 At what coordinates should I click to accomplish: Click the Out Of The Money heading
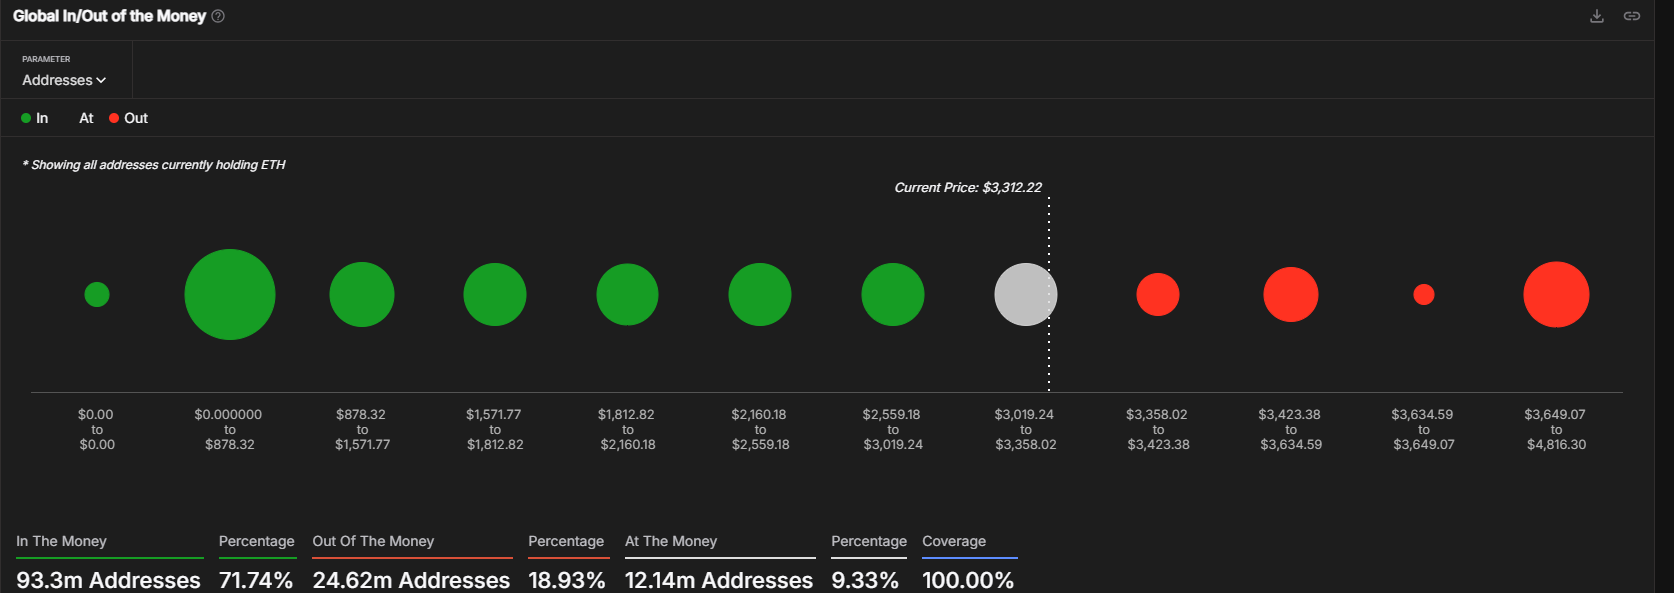pyautogui.click(x=373, y=541)
